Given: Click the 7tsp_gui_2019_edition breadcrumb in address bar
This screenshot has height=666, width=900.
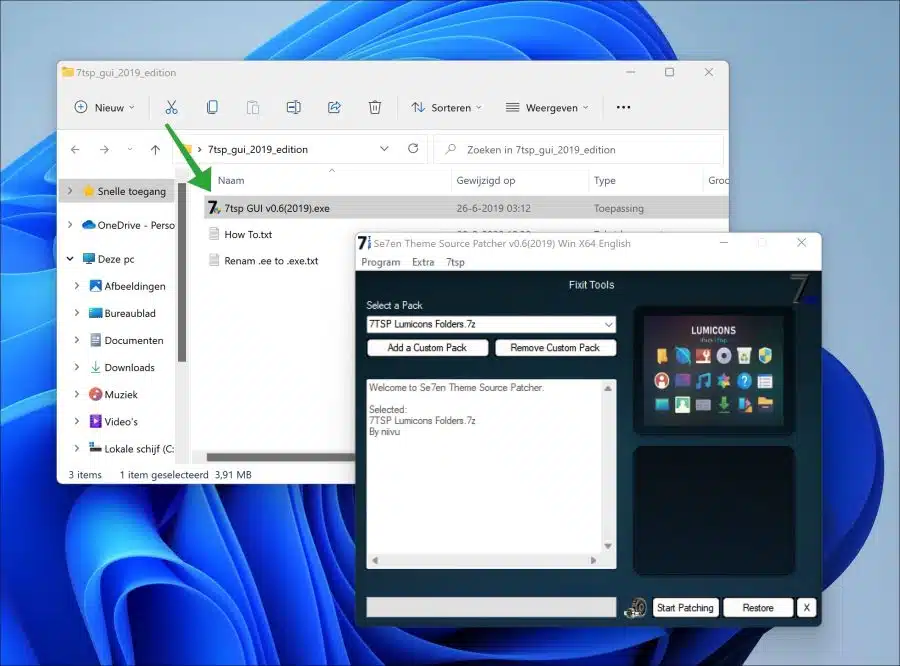Looking at the screenshot, I should pos(258,149).
